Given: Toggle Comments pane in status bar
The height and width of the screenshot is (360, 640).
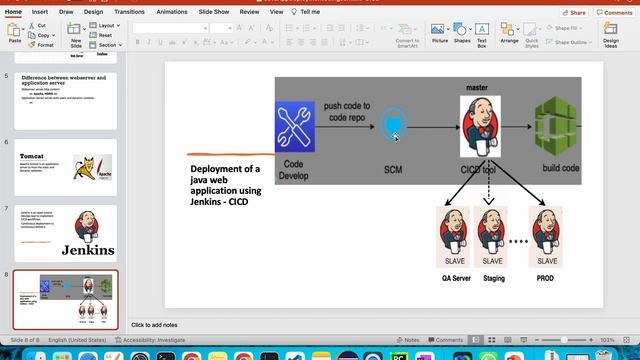Looking at the screenshot, I should tap(445, 340).
